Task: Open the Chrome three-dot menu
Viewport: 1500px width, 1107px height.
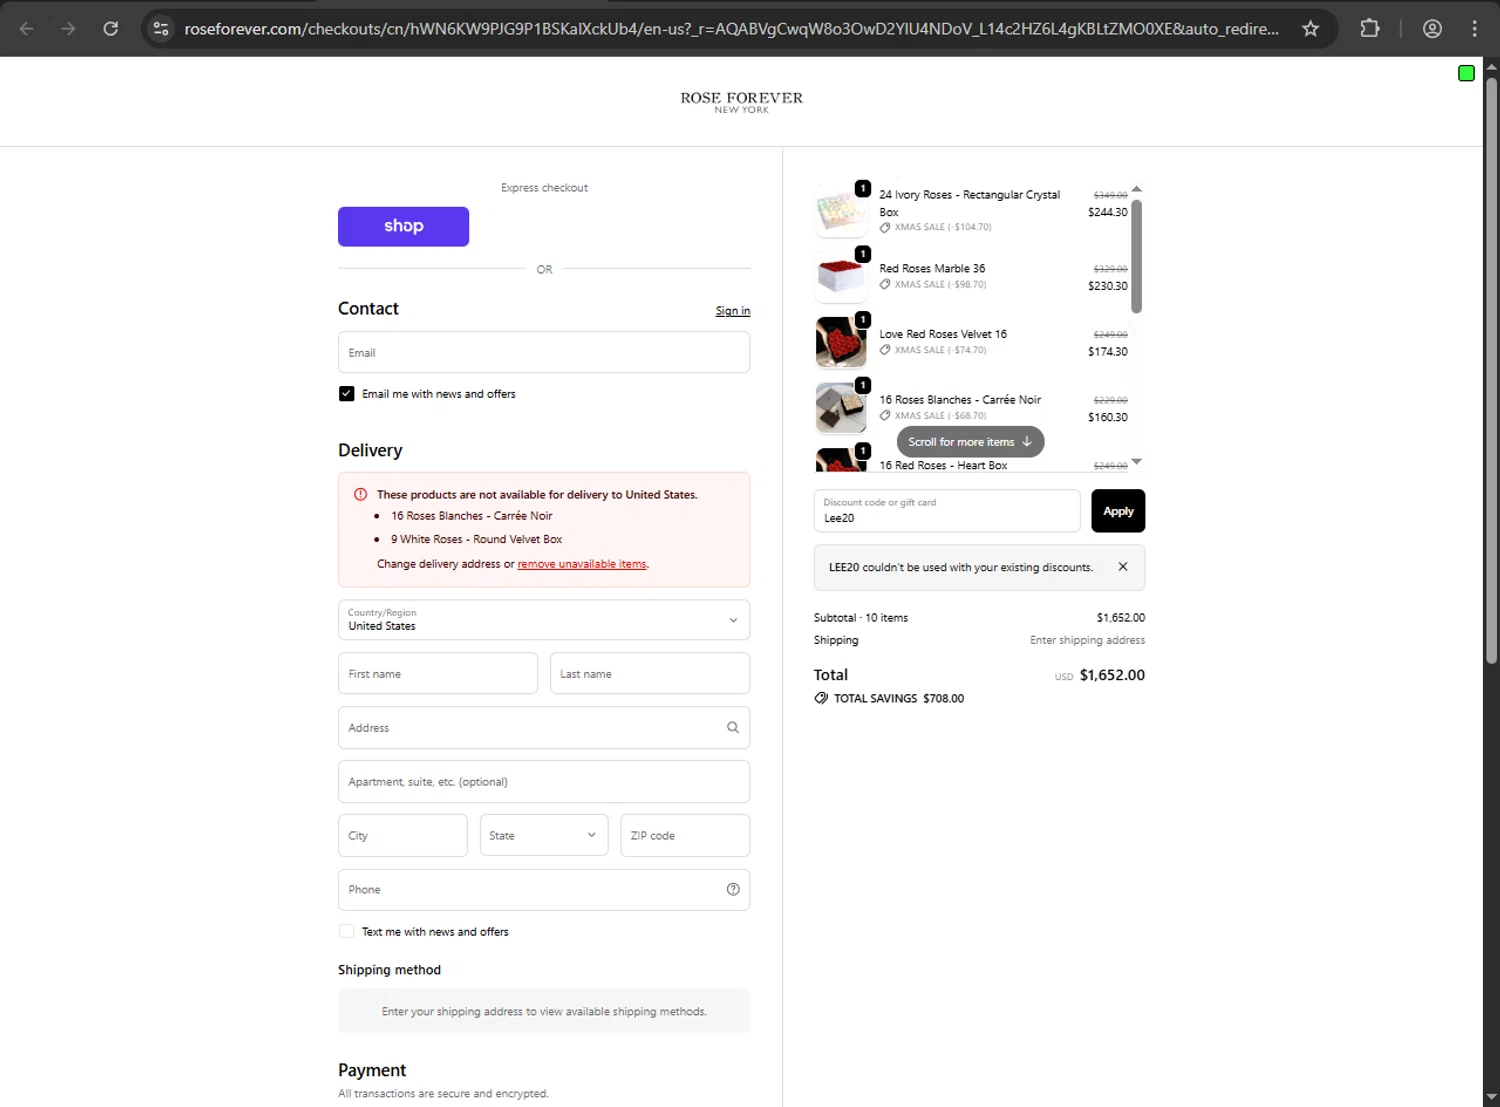Action: click(x=1474, y=28)
